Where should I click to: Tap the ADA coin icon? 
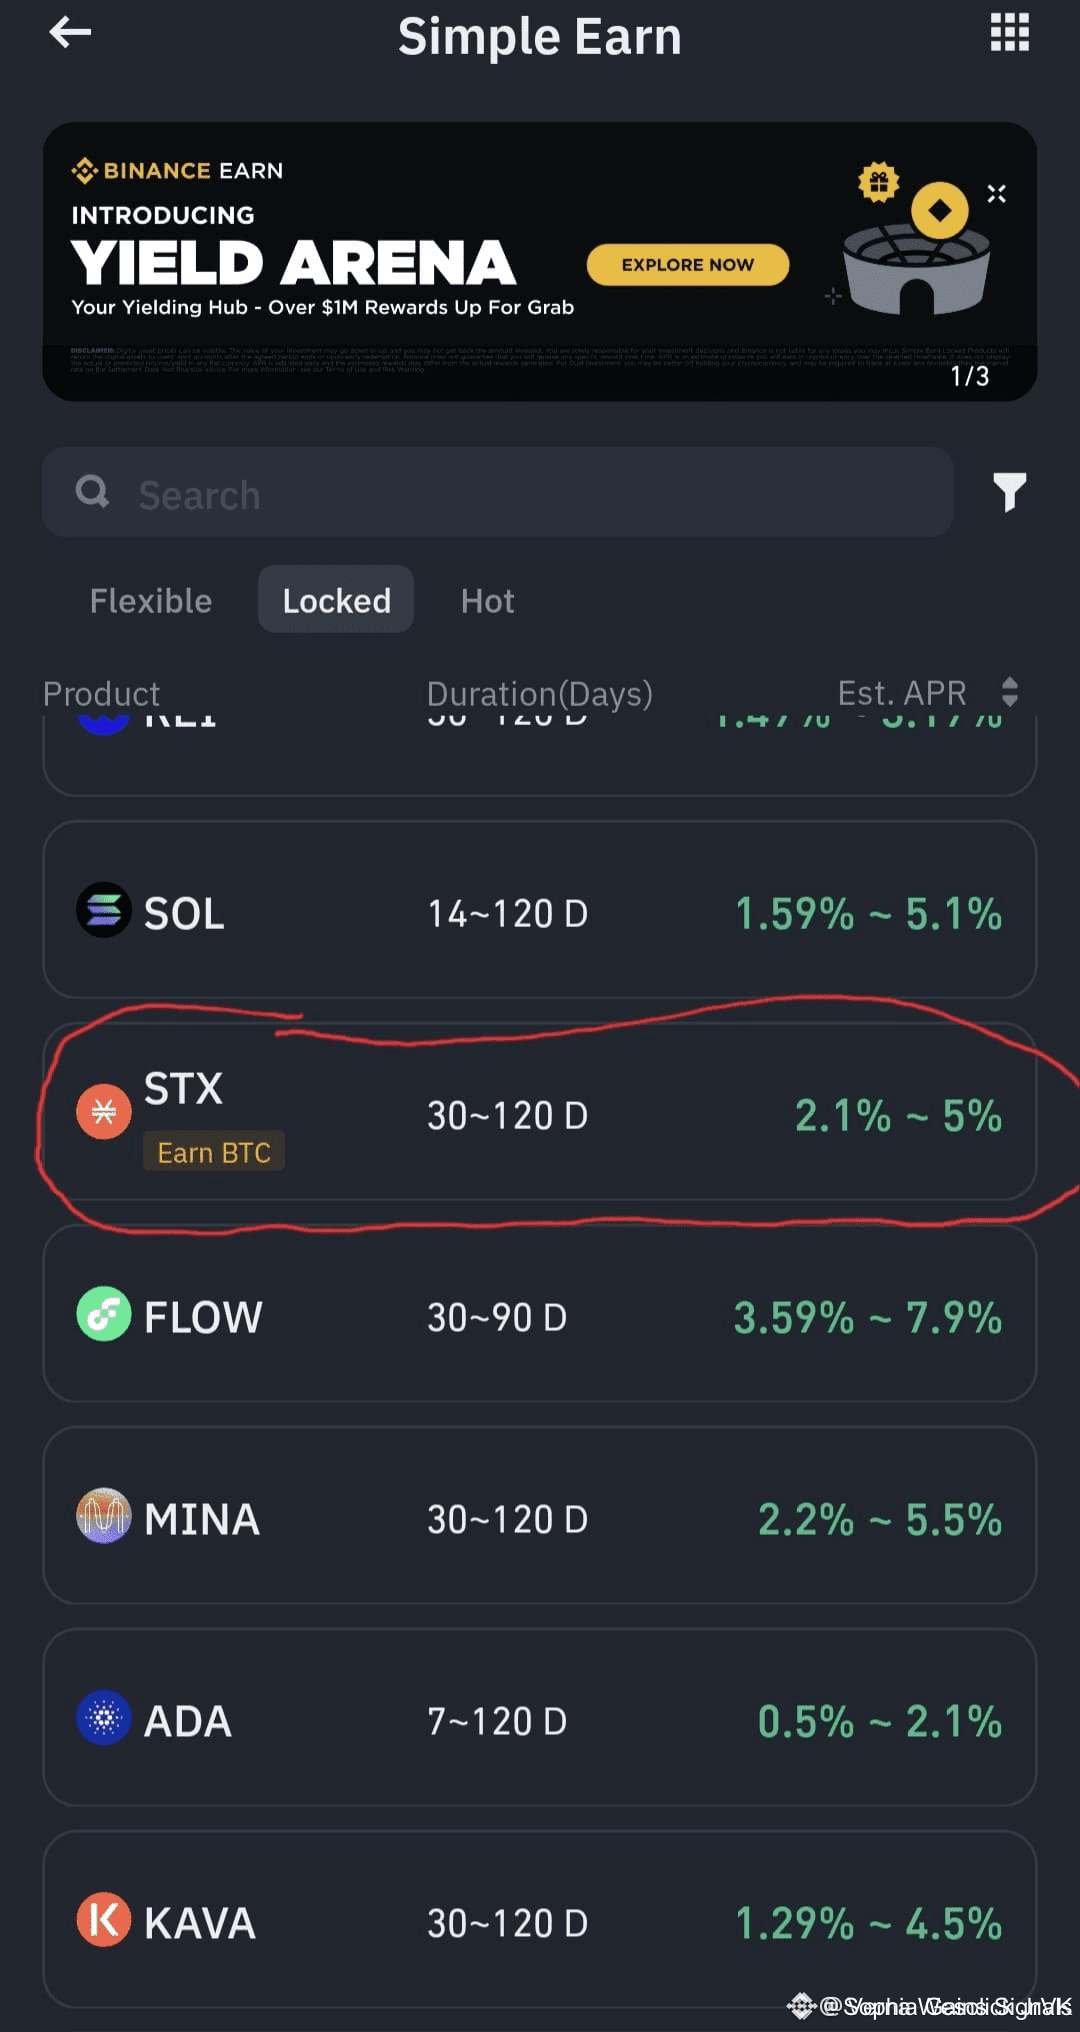tap(104, 1718)
